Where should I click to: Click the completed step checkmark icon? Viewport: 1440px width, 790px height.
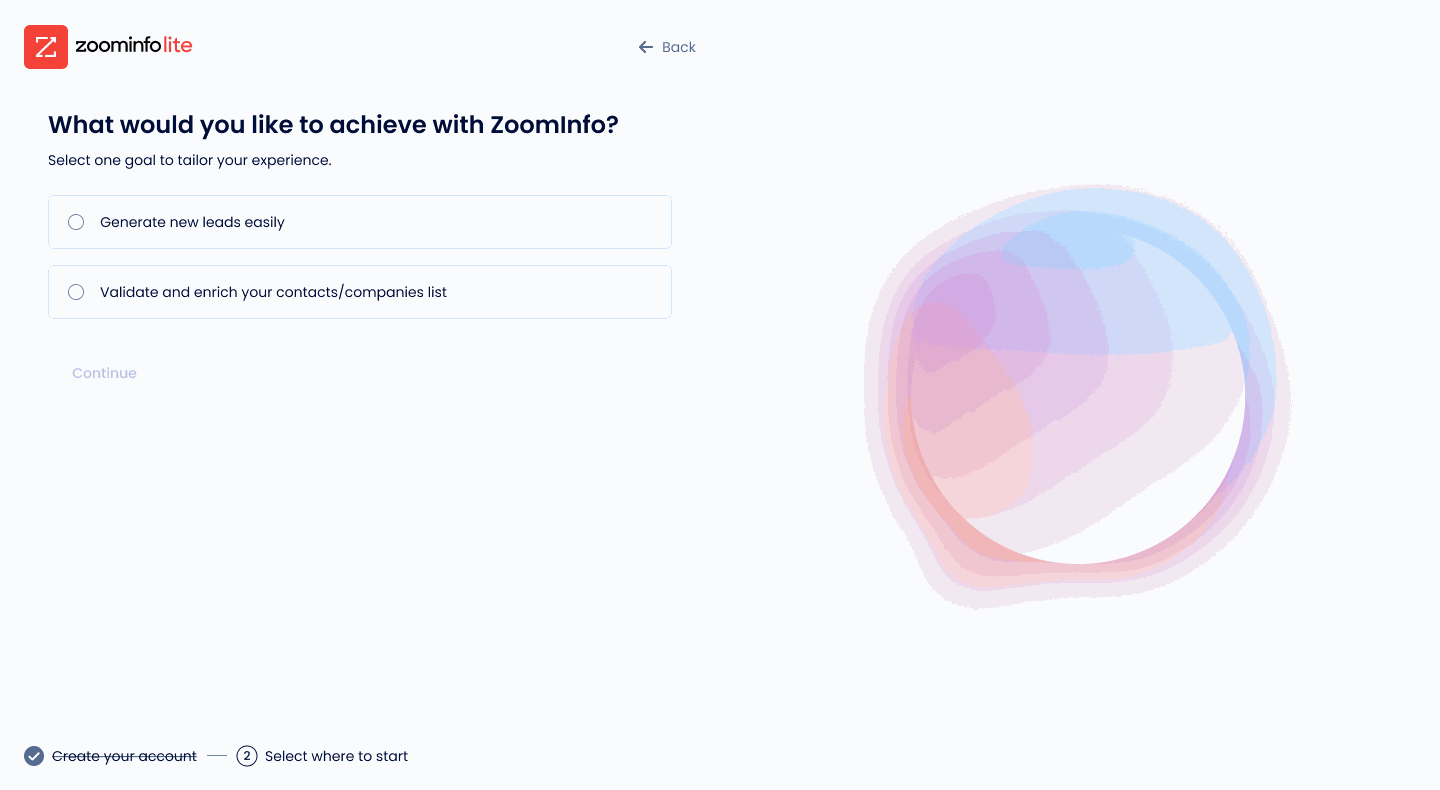click(34, 756)
